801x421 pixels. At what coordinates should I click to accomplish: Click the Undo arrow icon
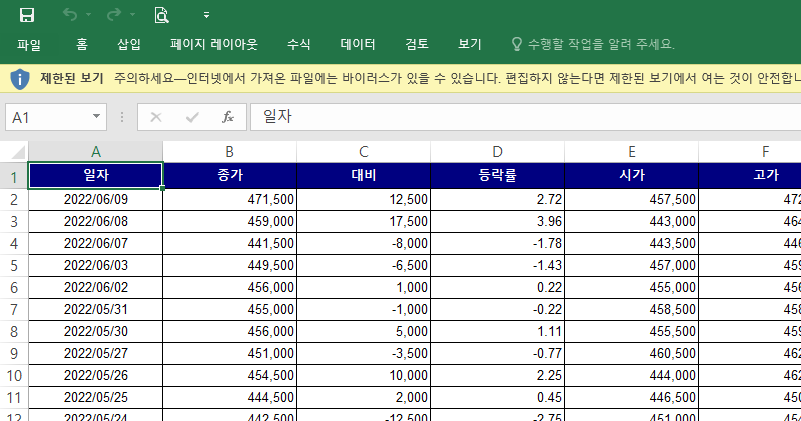pyautogui.click(x=69, y=15)
